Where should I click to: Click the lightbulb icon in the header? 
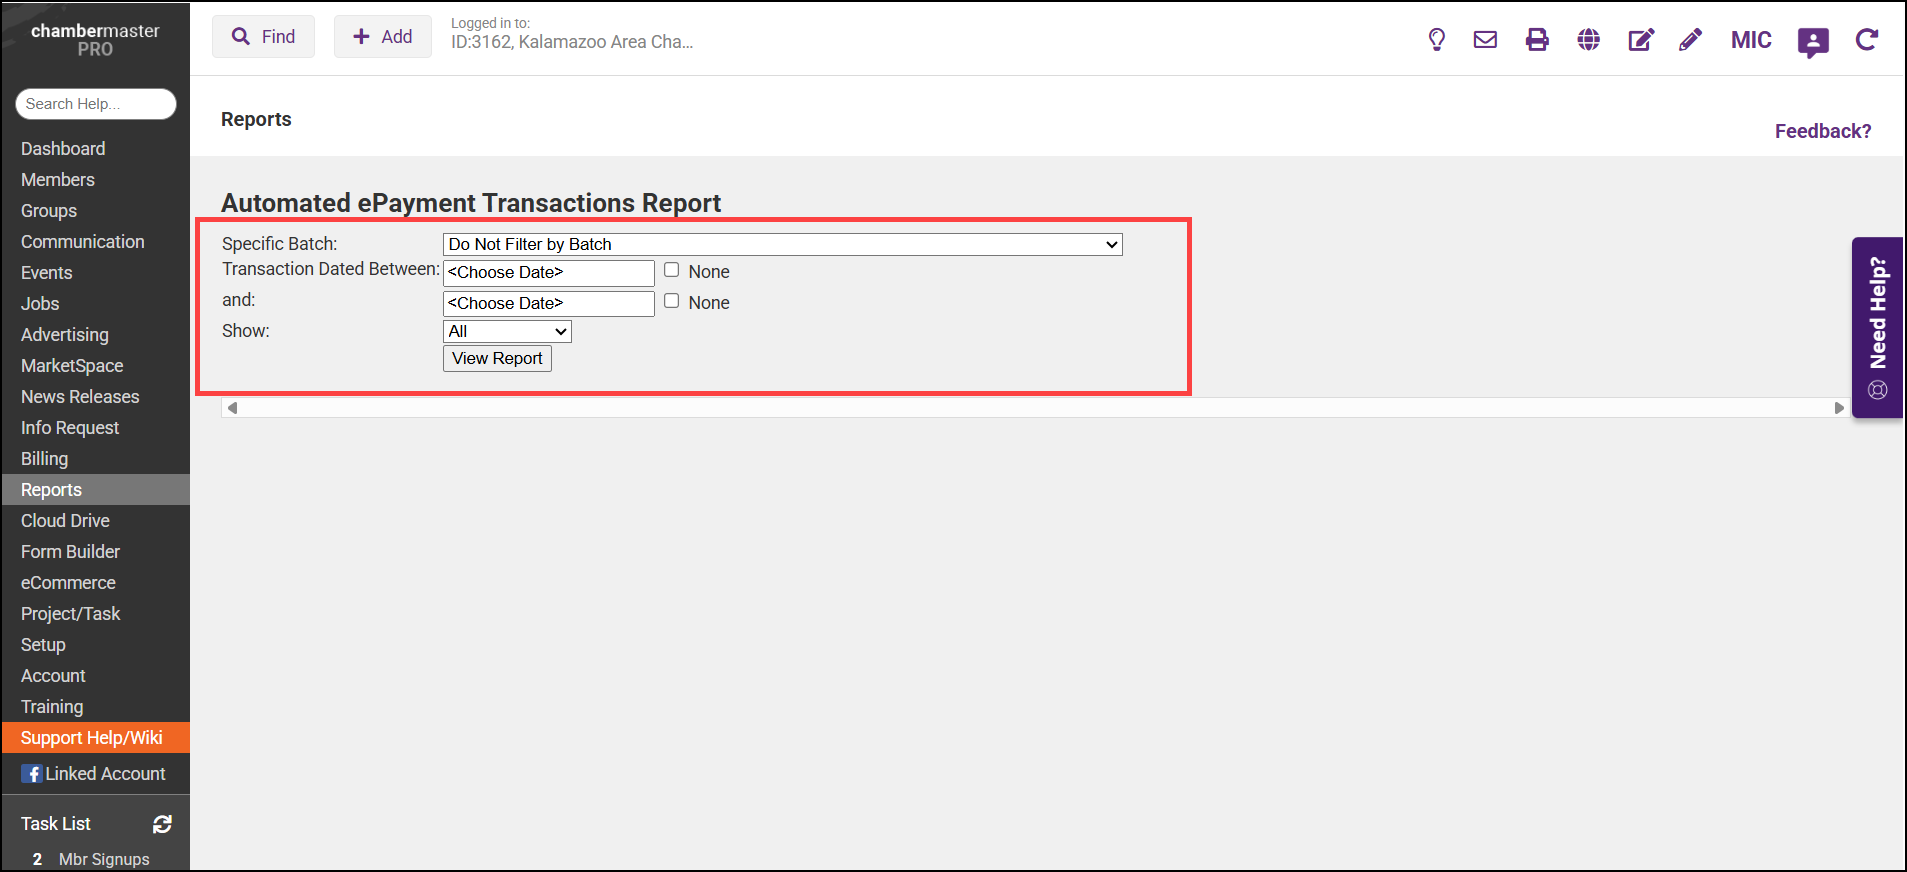(1436, 40)
